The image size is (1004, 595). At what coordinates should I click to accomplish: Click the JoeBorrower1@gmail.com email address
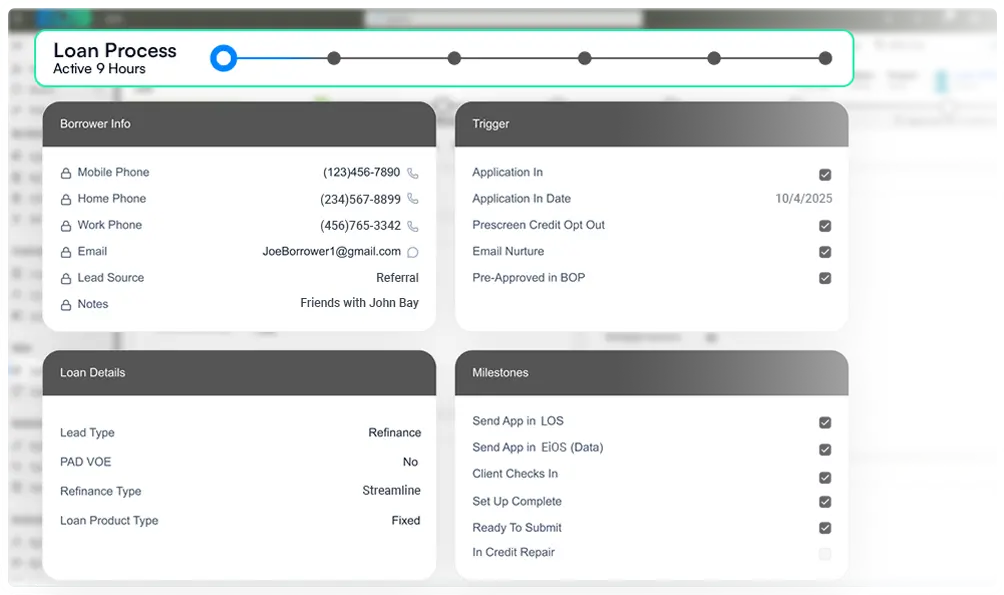pos(331,252)
